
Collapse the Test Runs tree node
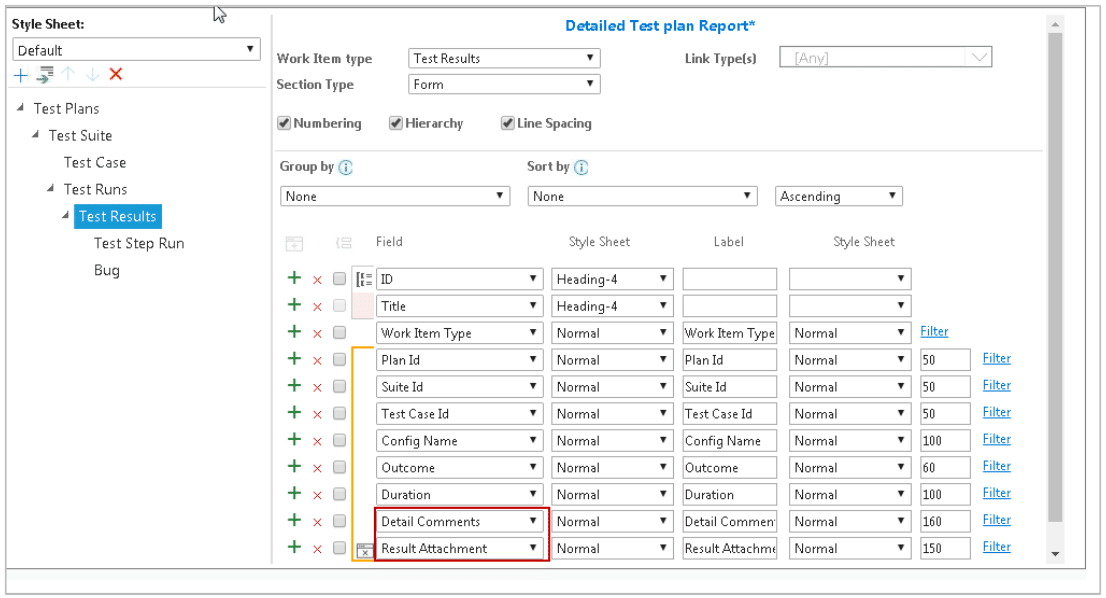tap(48, 189)
